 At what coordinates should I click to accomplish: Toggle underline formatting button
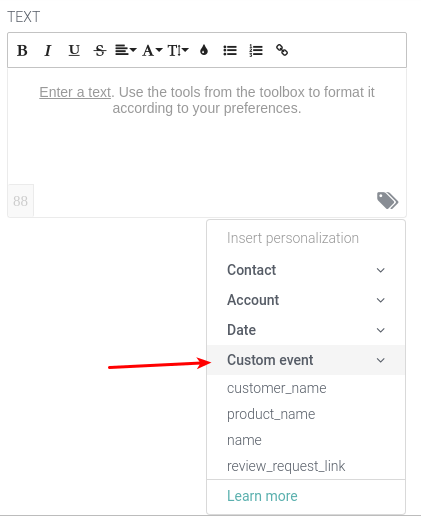[x=74, y=51]
